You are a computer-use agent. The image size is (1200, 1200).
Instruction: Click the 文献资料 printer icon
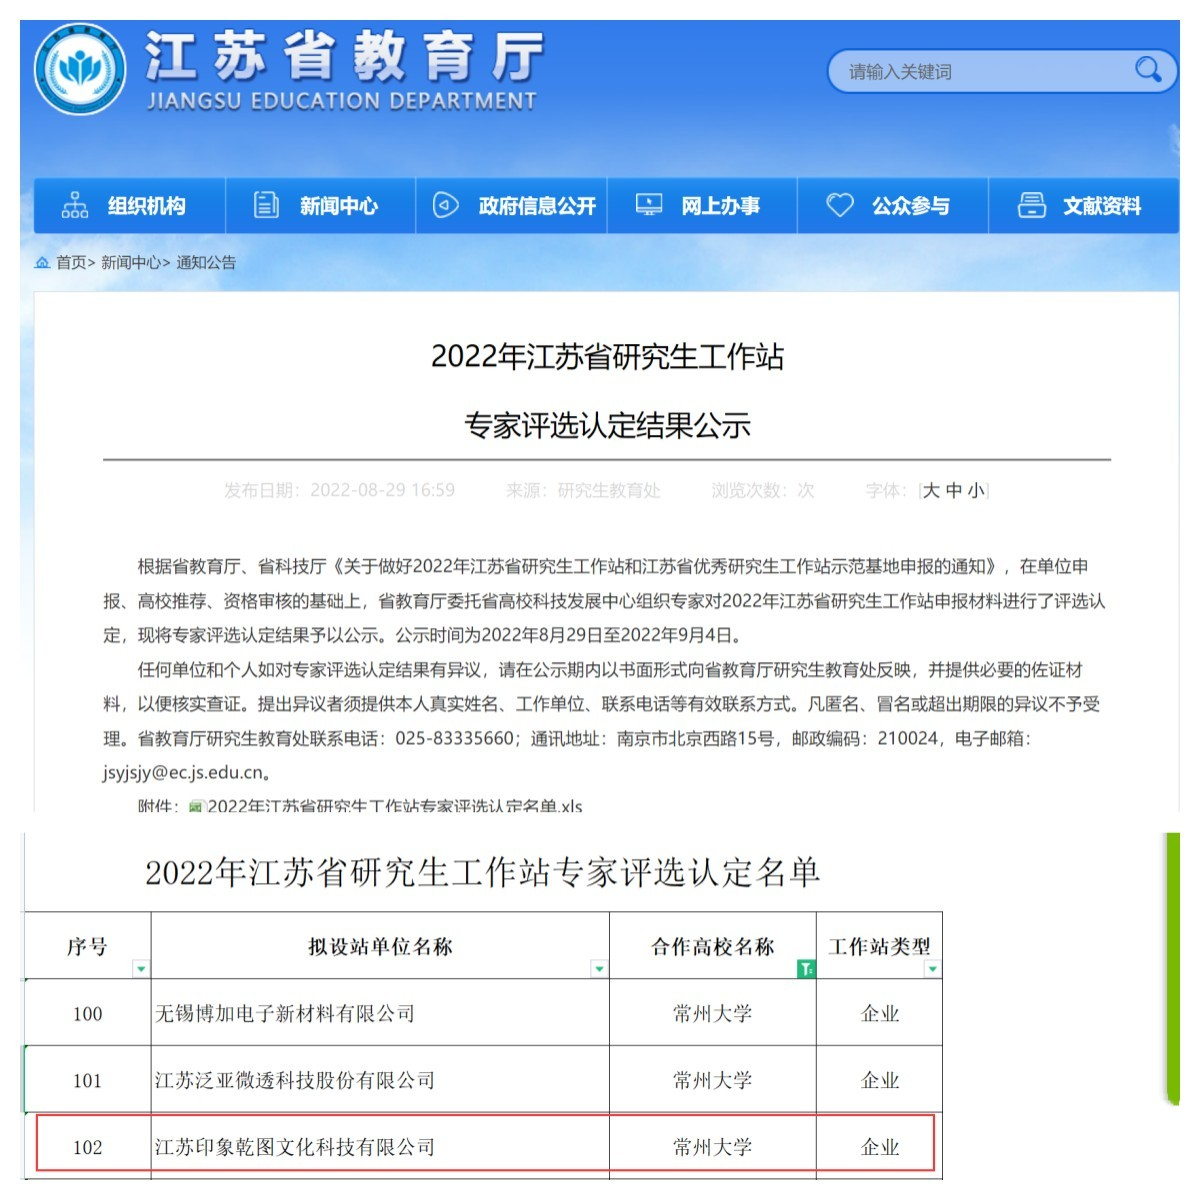[x=1031, y=205]
